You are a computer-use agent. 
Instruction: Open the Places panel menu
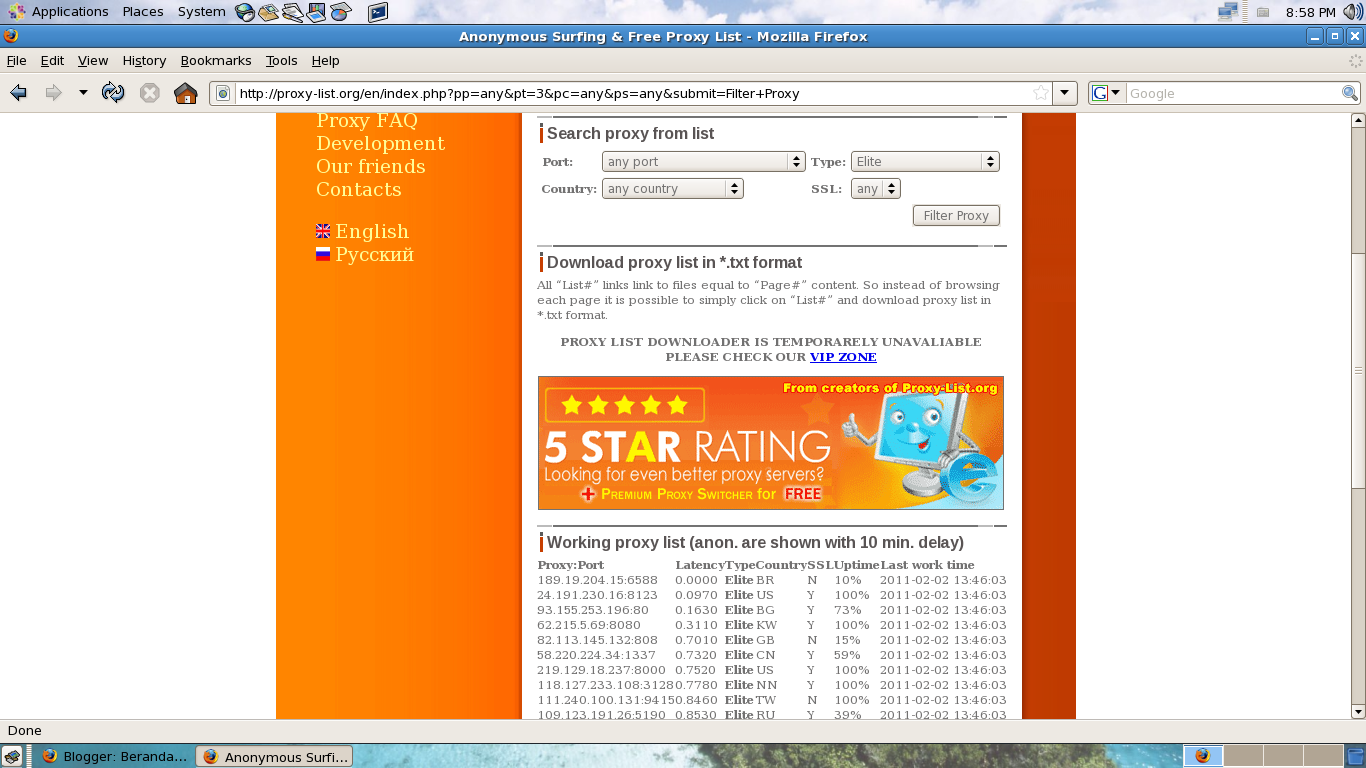coord(143,12)
